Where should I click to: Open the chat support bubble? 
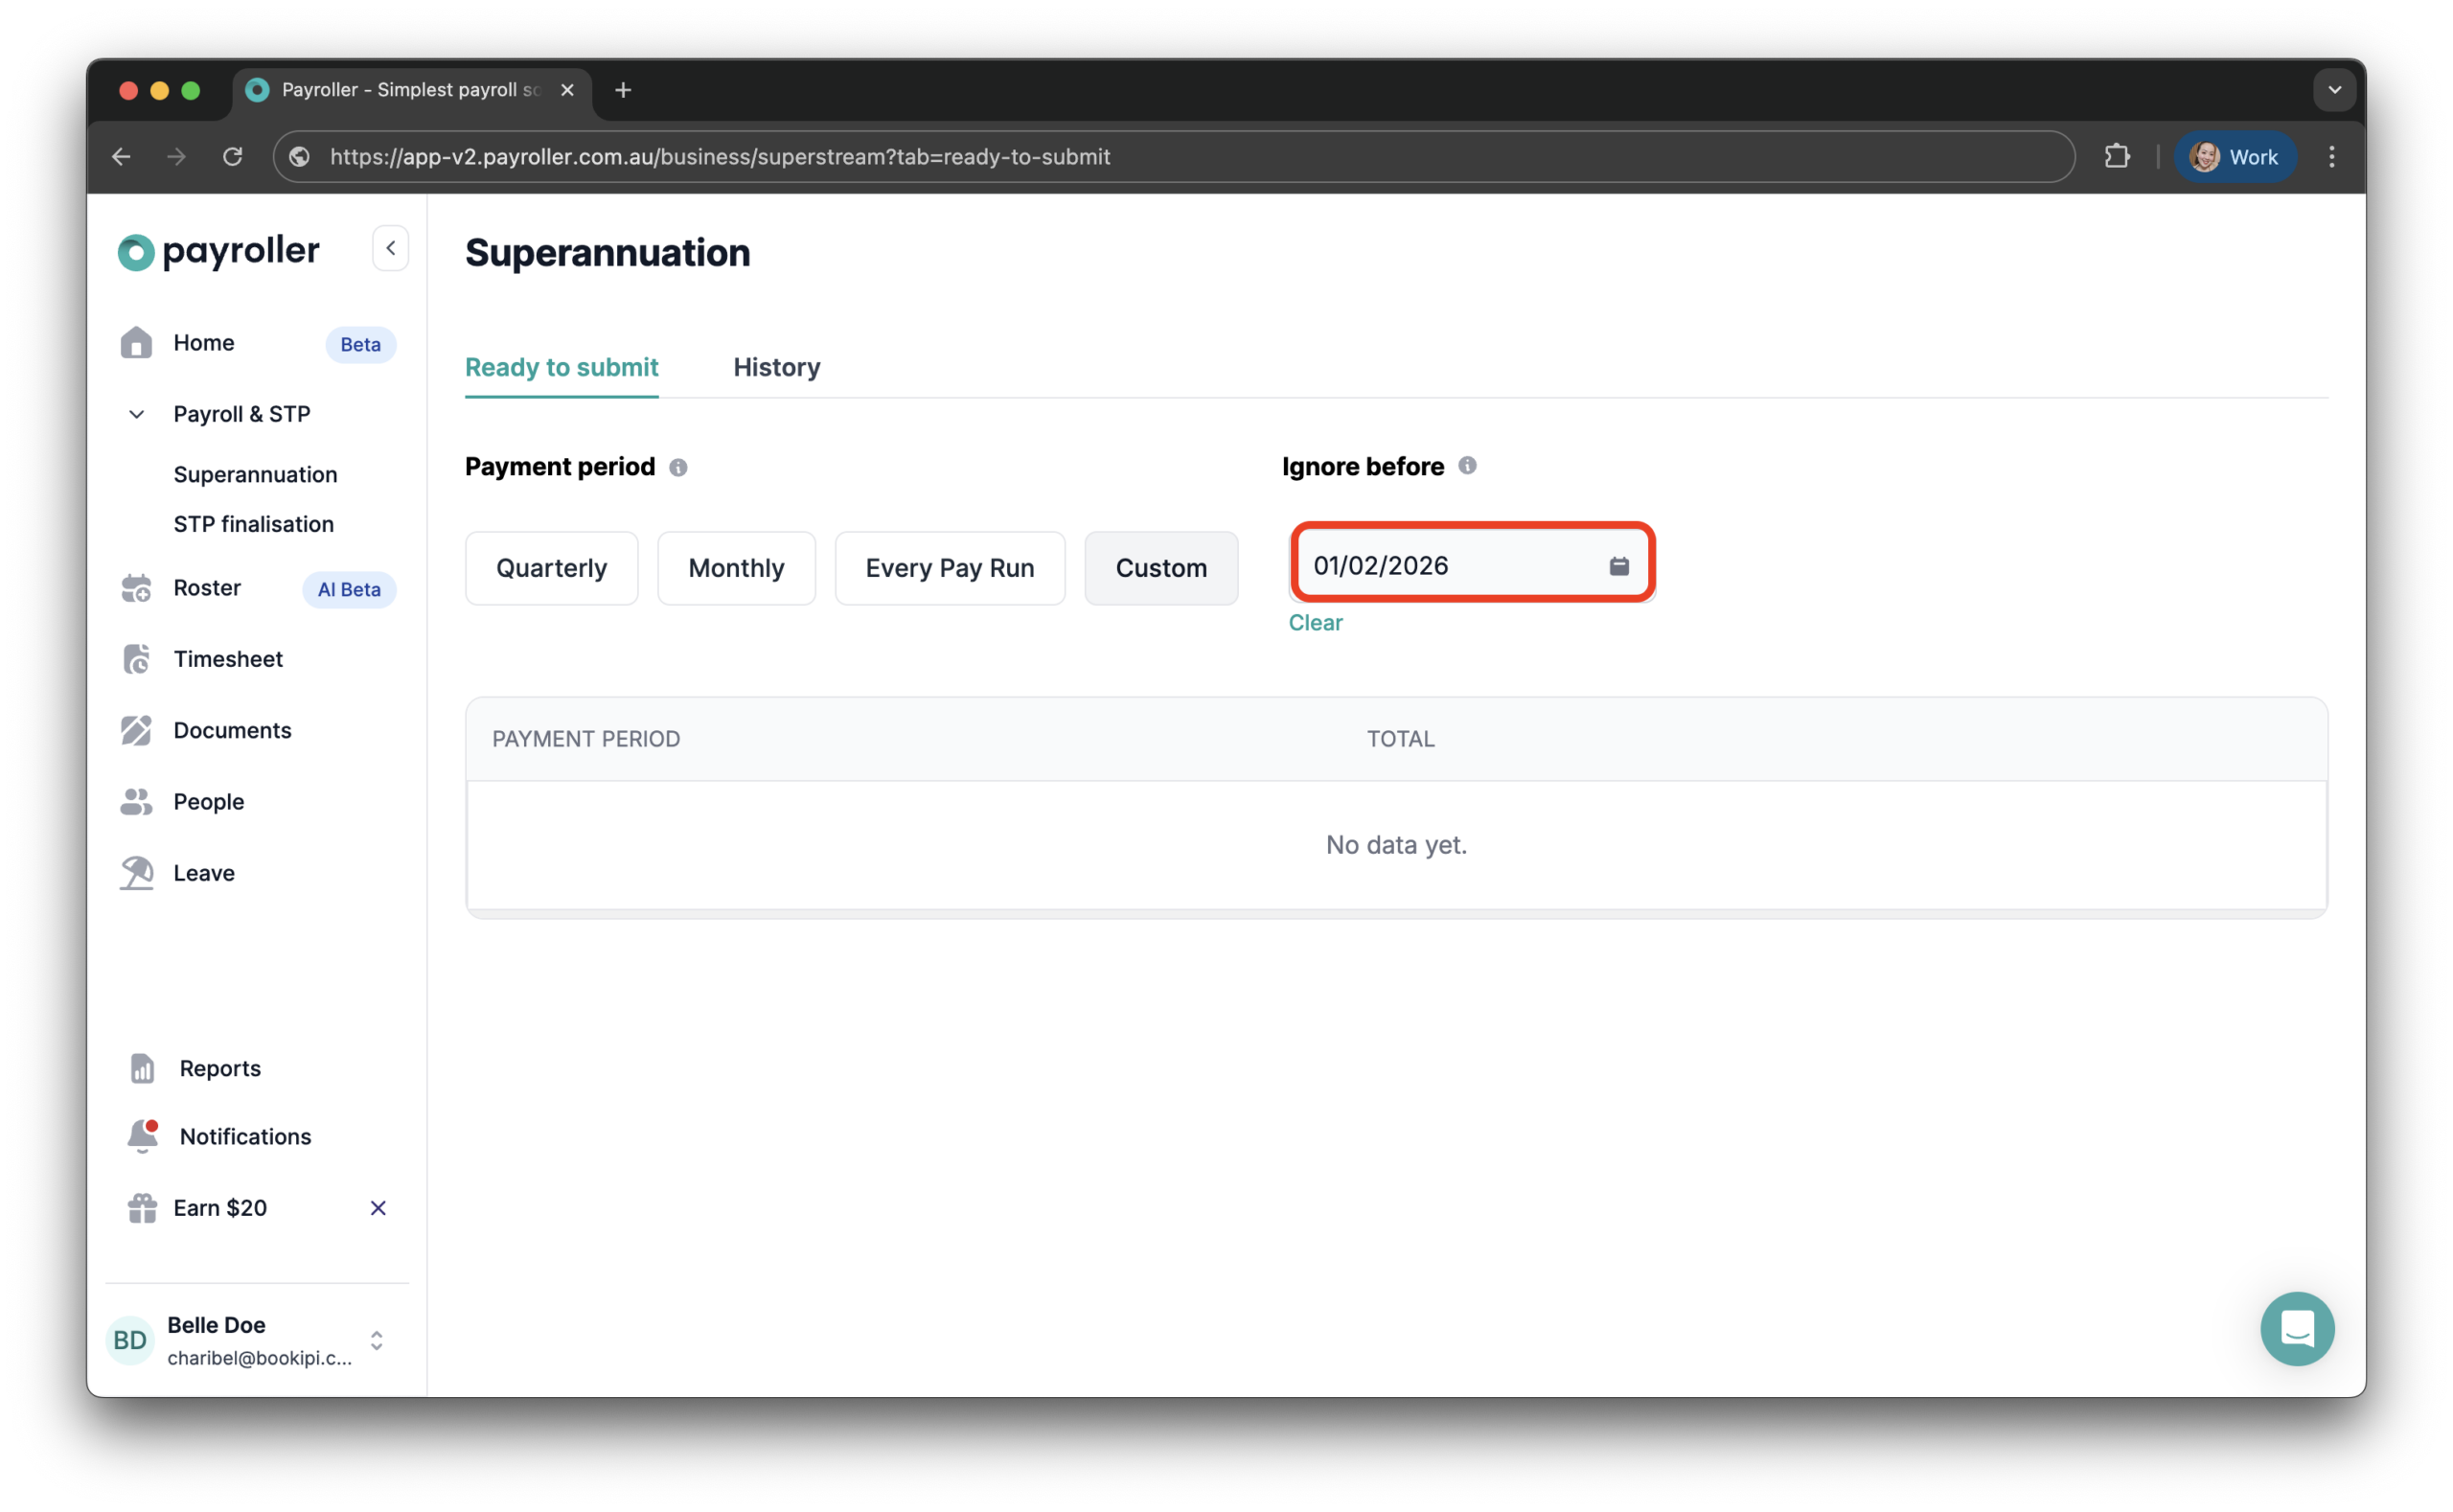pos(2296,1329)
